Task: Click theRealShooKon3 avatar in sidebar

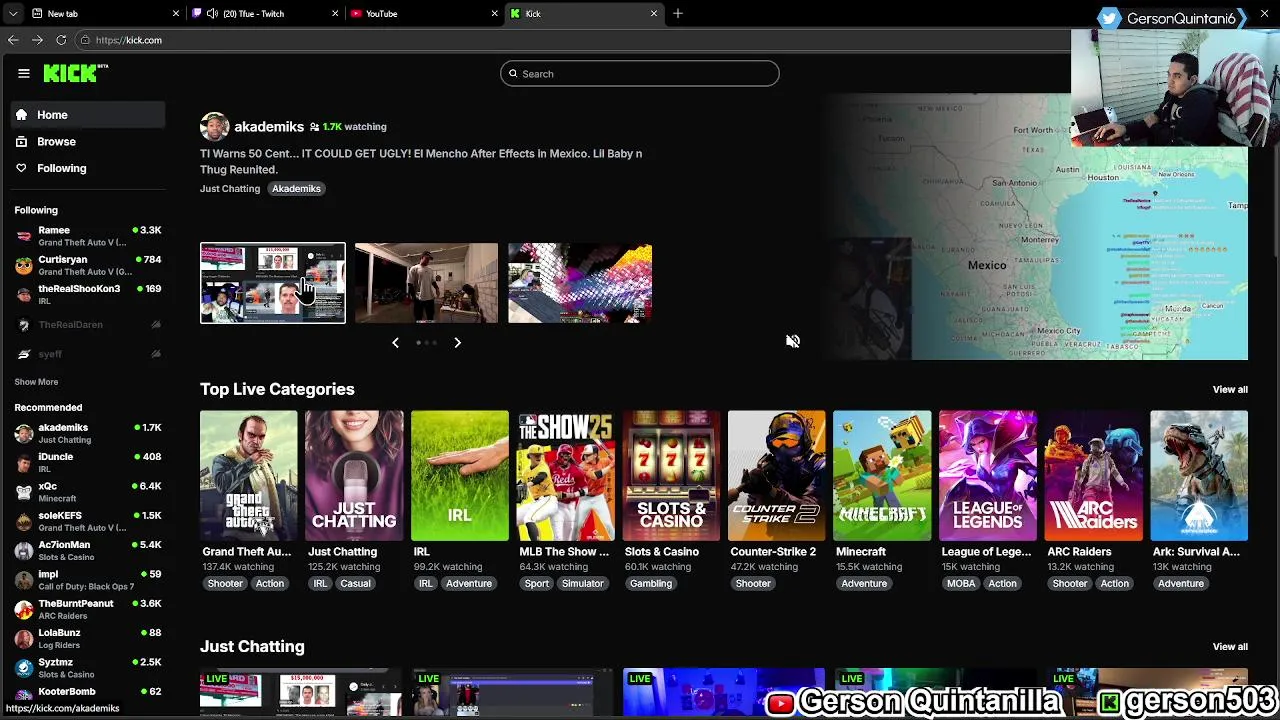Action: (x=24, y=294)
